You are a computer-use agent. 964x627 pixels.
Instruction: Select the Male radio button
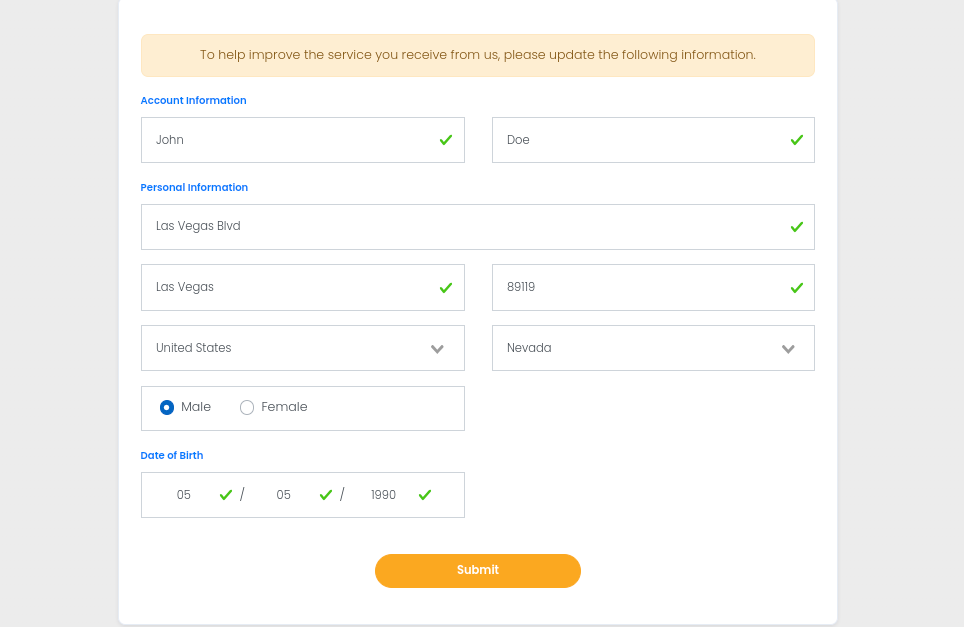click(168, 407)
